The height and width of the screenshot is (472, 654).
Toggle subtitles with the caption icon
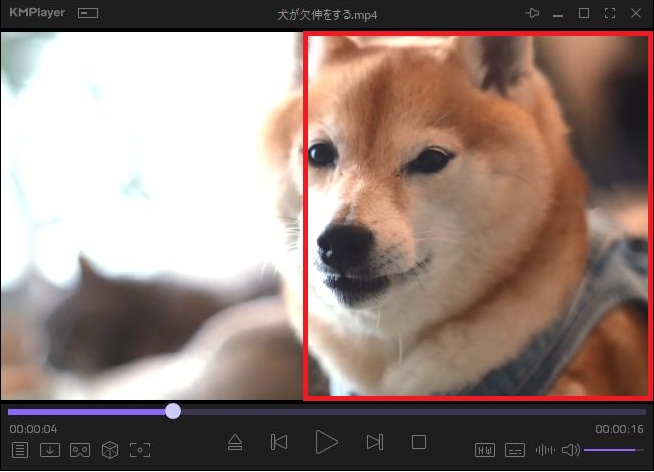pyautogui.click(x=515, y=450)
